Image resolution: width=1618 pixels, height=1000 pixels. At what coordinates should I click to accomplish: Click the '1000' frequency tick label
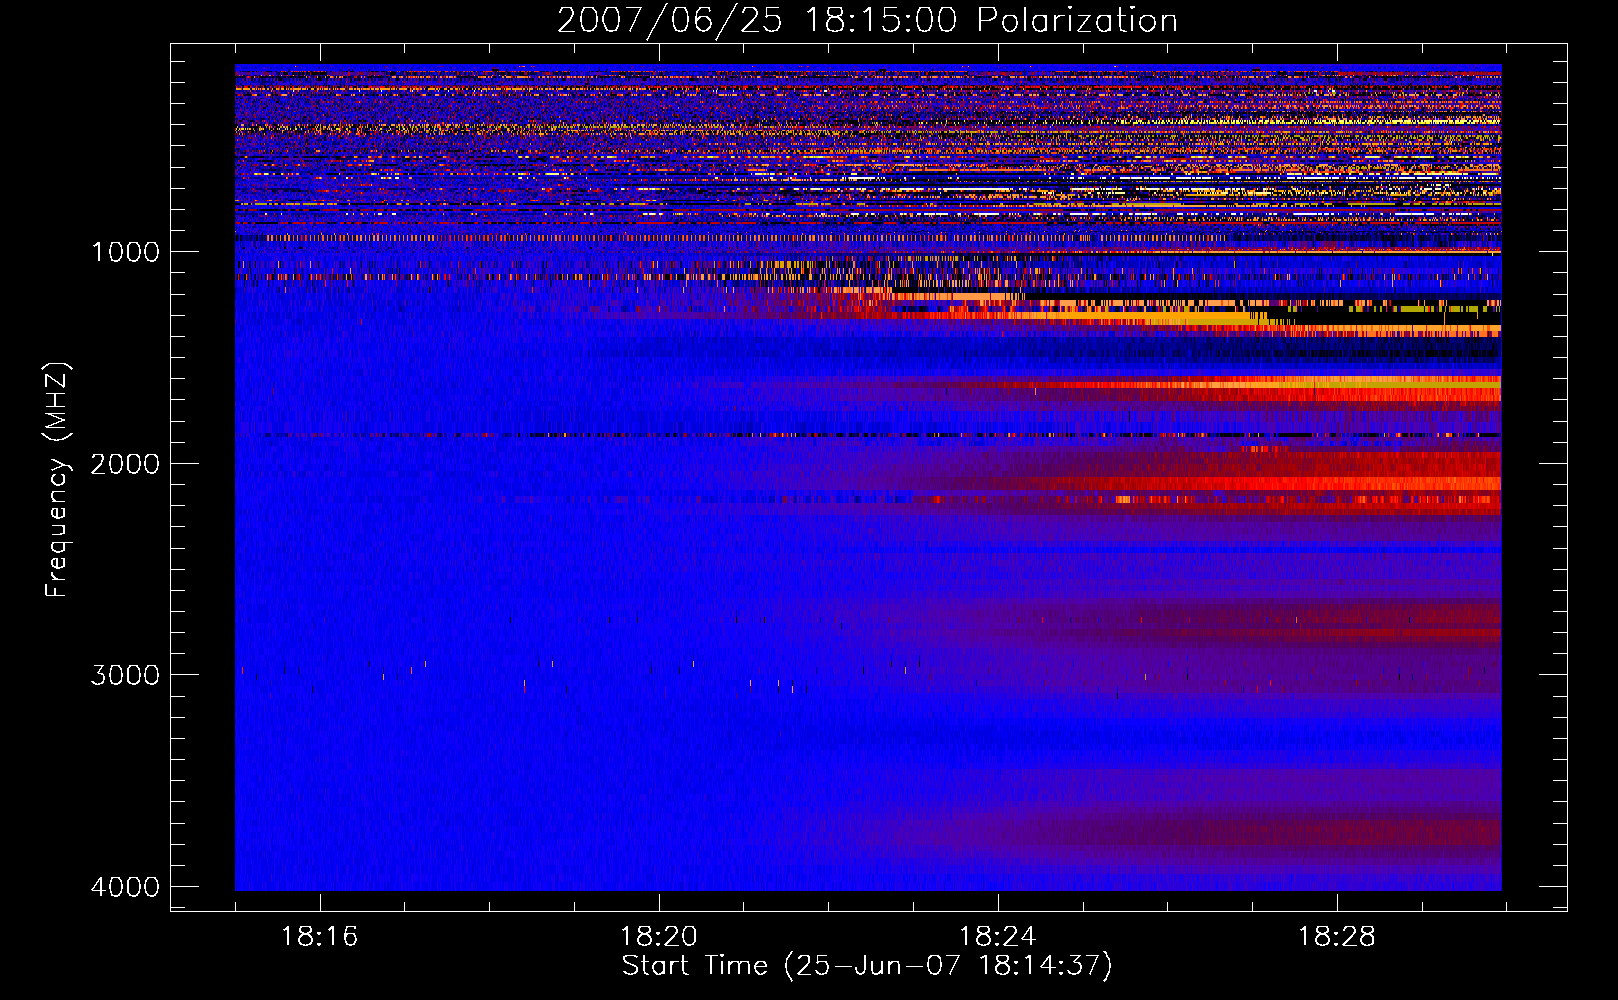pyautogui.click(x=125, y=252)
